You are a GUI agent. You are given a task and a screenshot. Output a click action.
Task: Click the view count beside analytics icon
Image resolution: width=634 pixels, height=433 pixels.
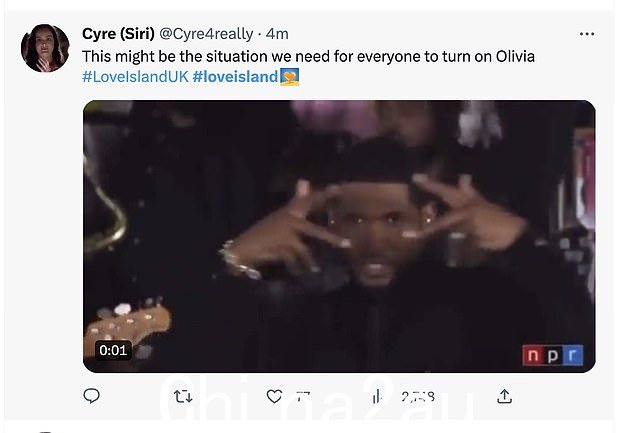pos(418,397)
